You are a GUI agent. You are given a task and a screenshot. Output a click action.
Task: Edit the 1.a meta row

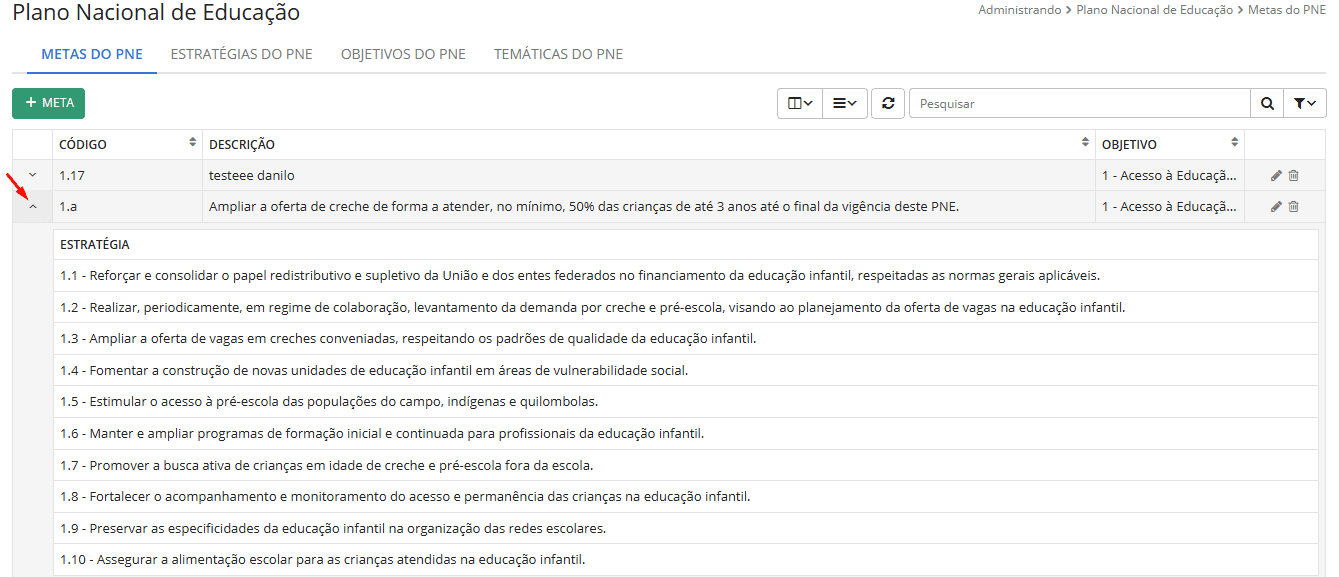pyautogui.click(x=1276, y=207)
